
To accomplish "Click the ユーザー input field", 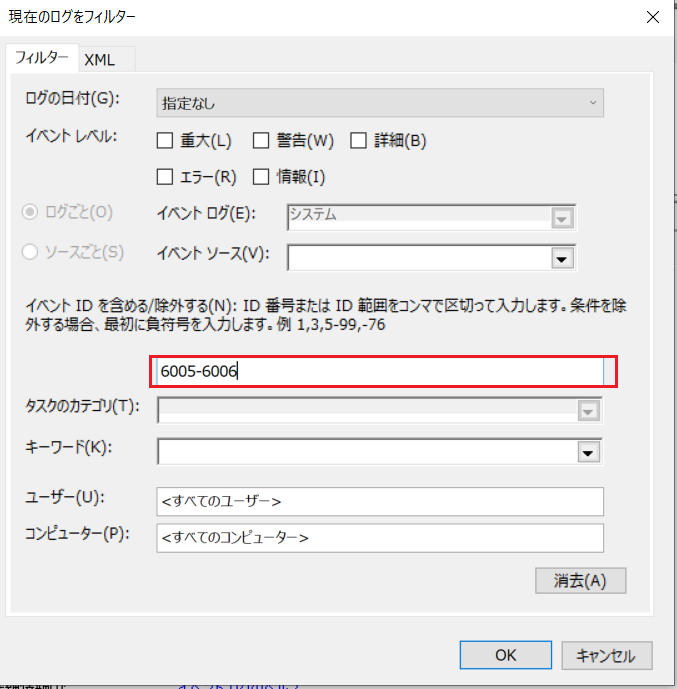I will [380, 501].
